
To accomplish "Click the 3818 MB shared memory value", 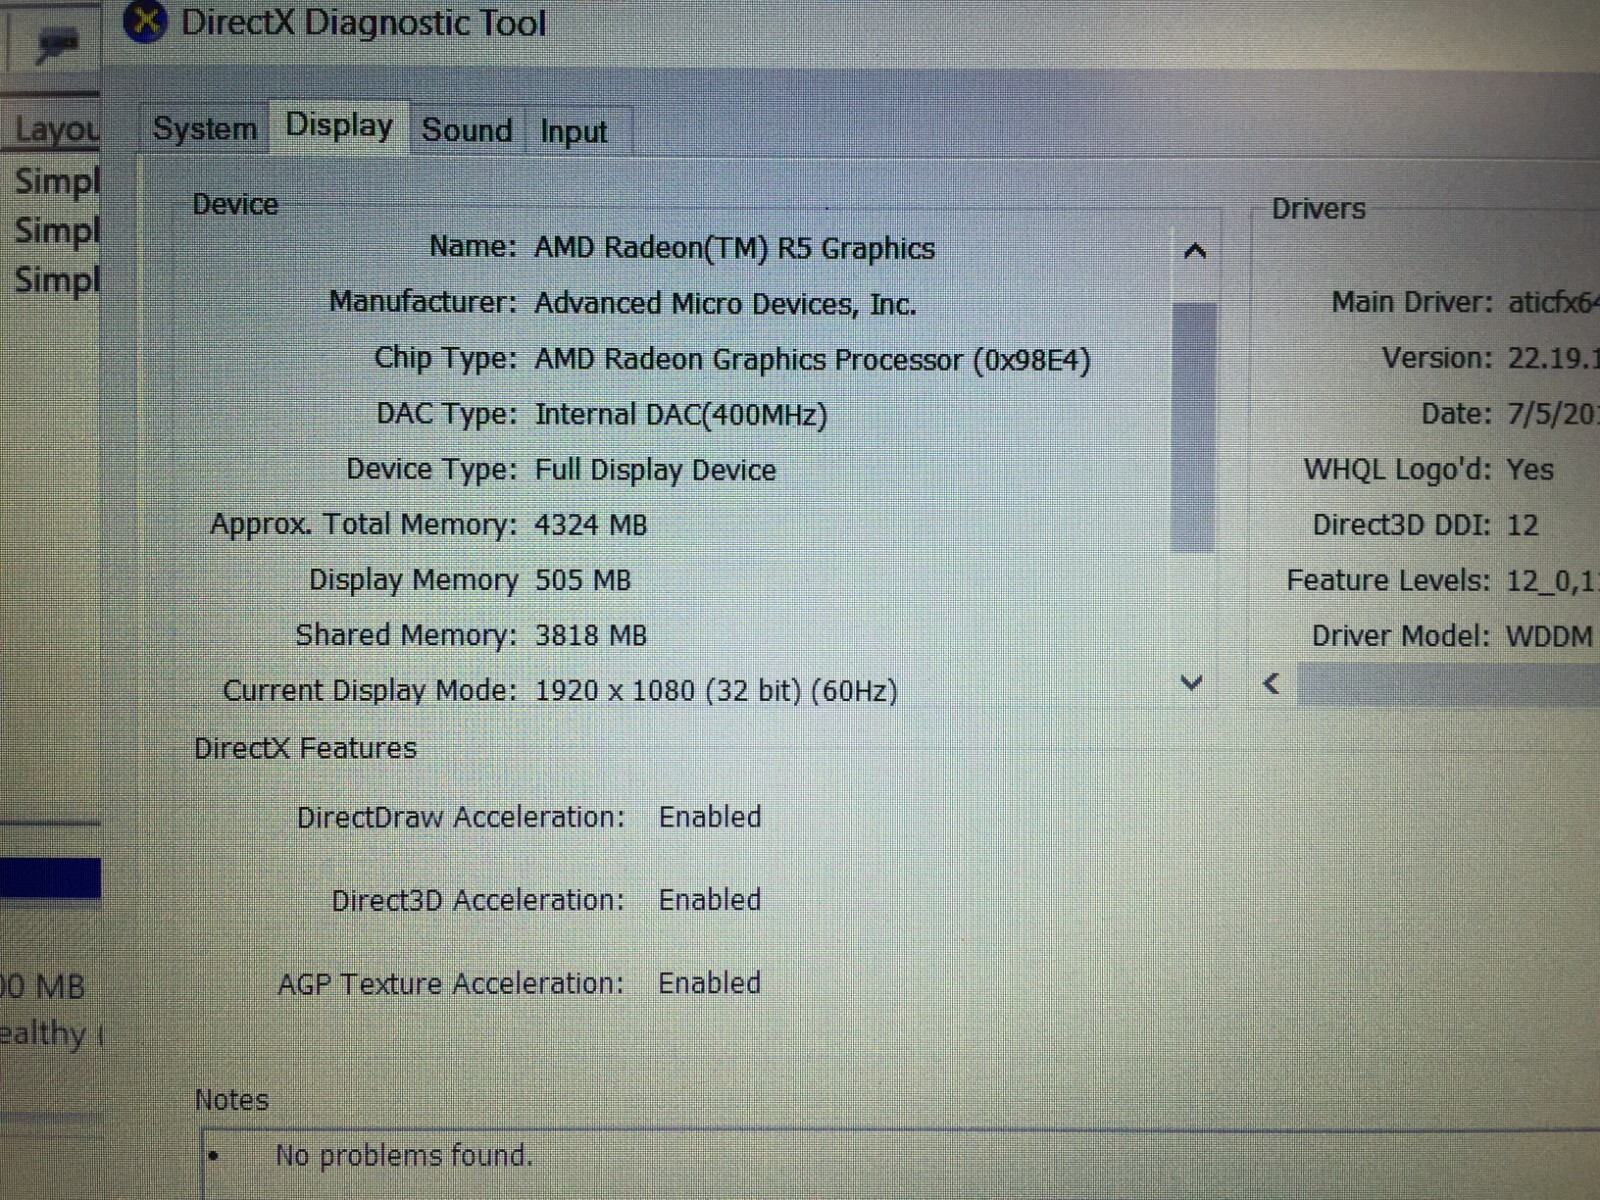I will [x=590, y=635].
